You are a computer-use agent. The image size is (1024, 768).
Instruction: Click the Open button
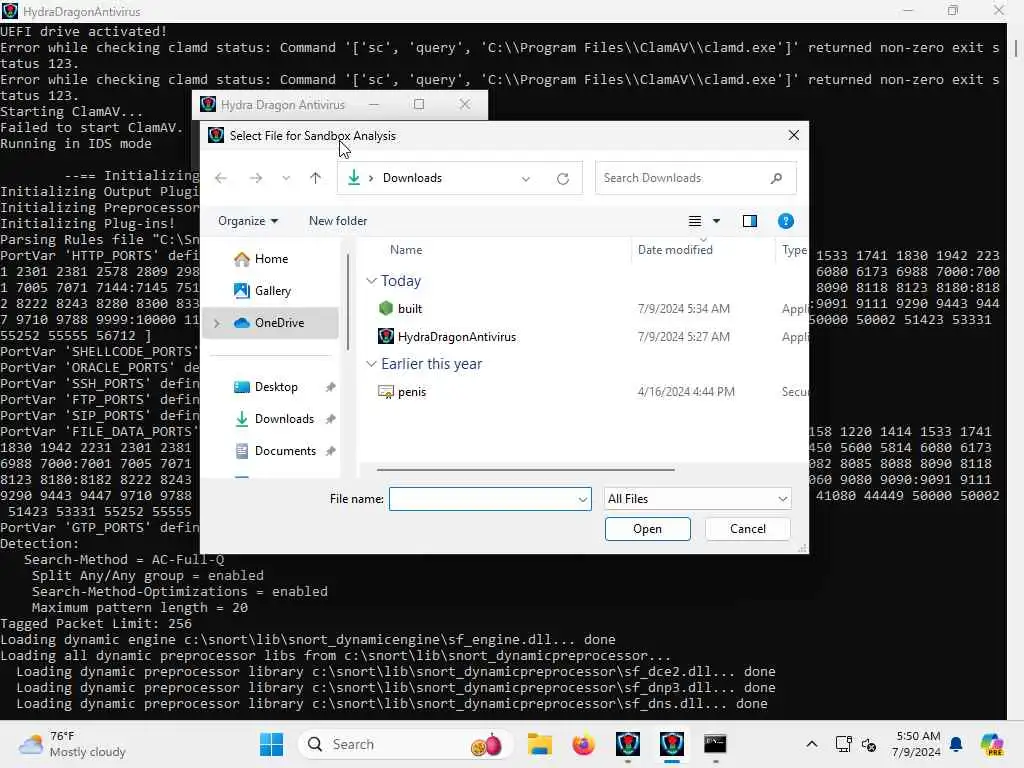point(647,529)
